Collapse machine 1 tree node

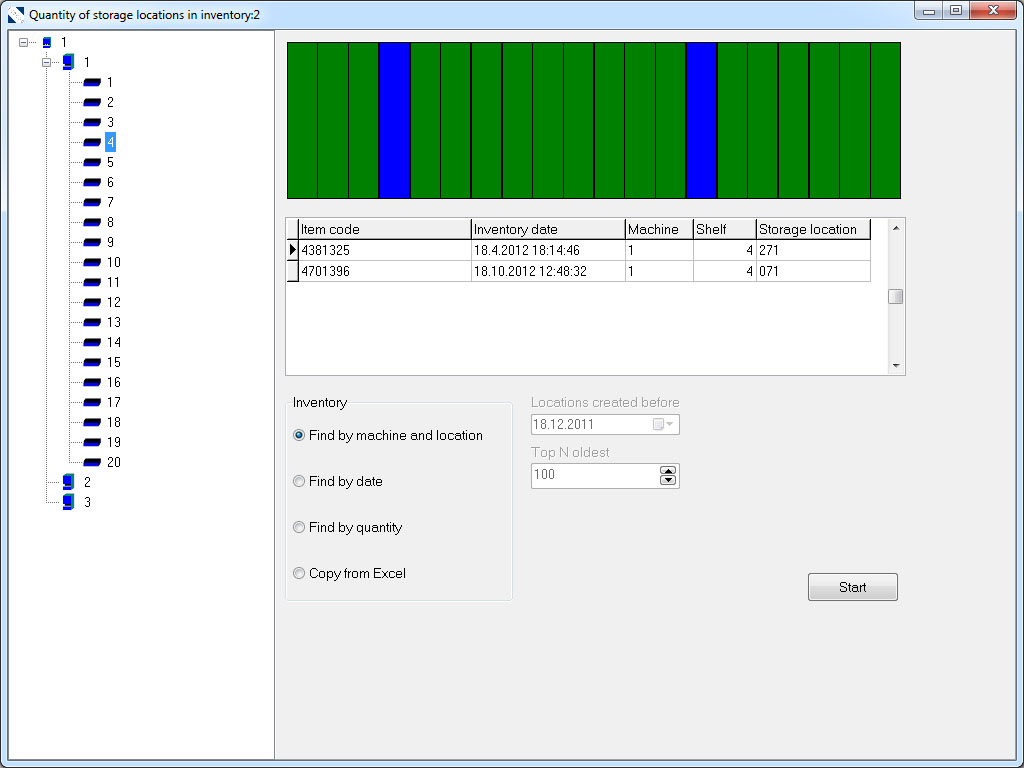46,62
